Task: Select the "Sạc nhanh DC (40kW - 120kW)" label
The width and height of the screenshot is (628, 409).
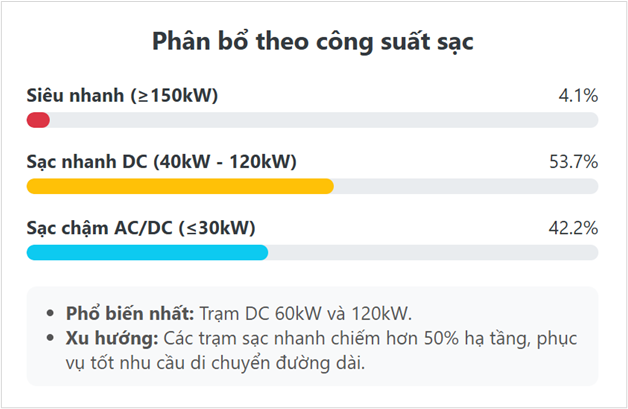Action: (161, 162)
